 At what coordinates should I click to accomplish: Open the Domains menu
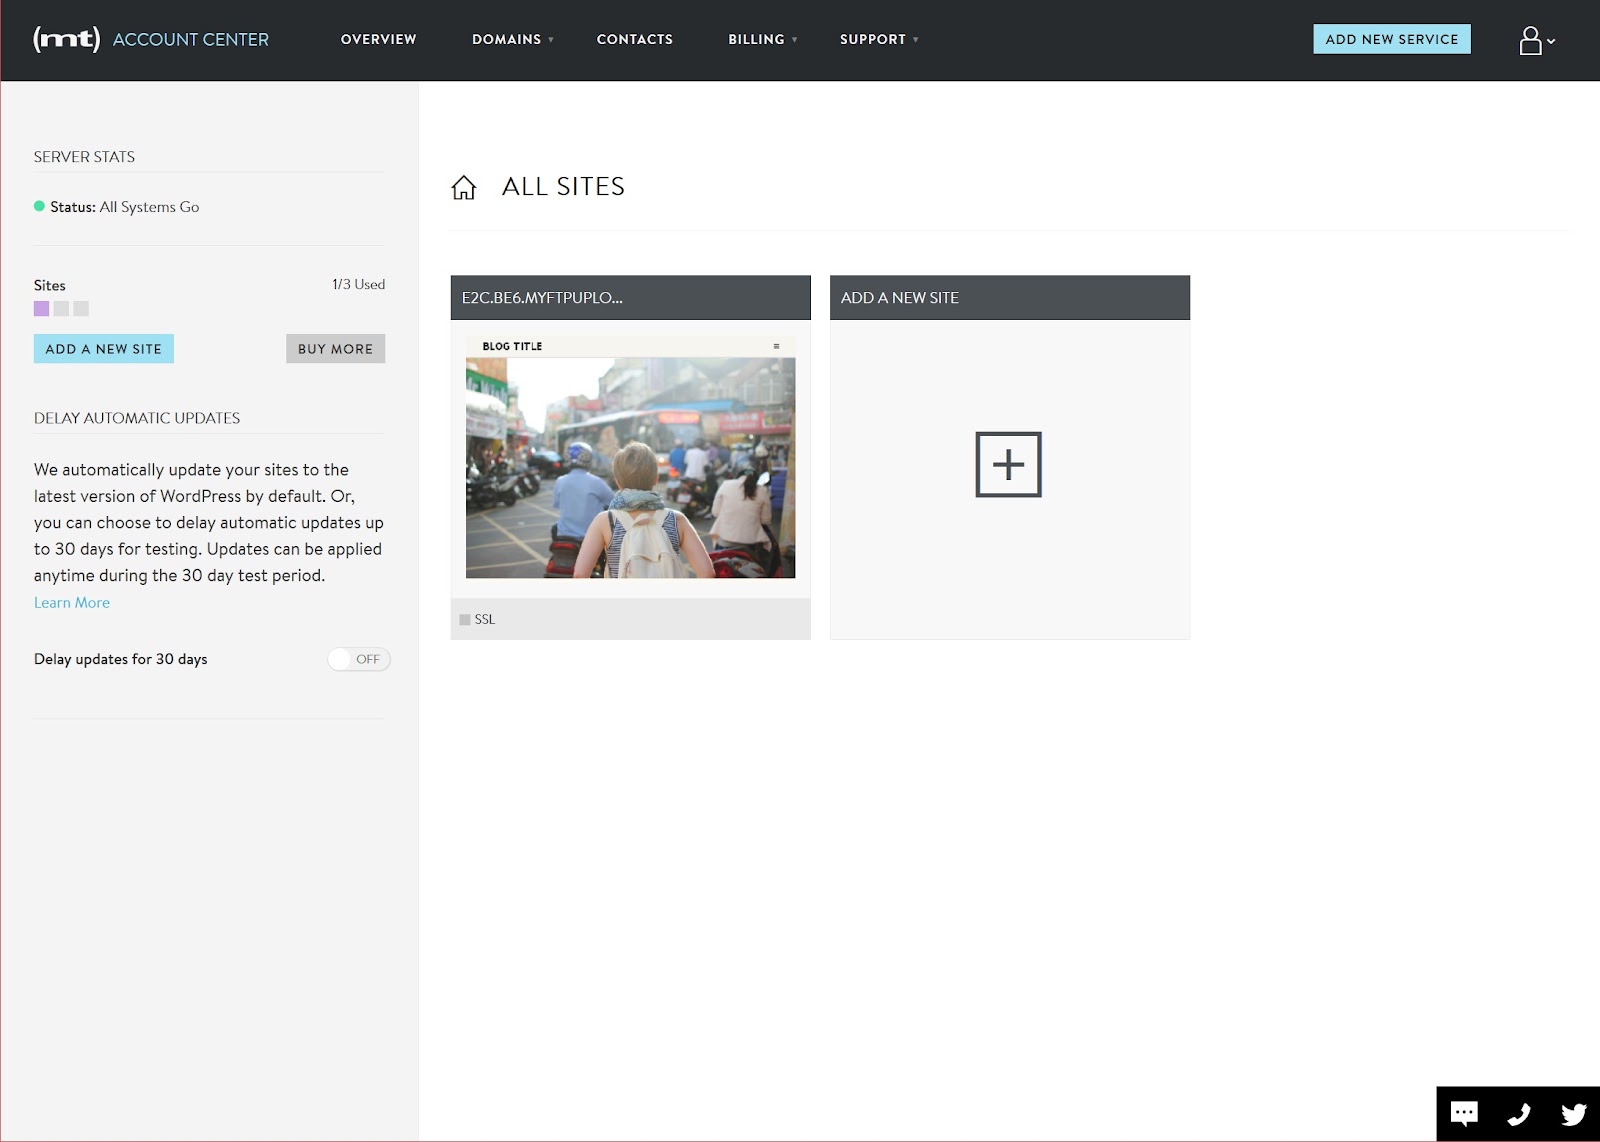(x=506, y=39)
